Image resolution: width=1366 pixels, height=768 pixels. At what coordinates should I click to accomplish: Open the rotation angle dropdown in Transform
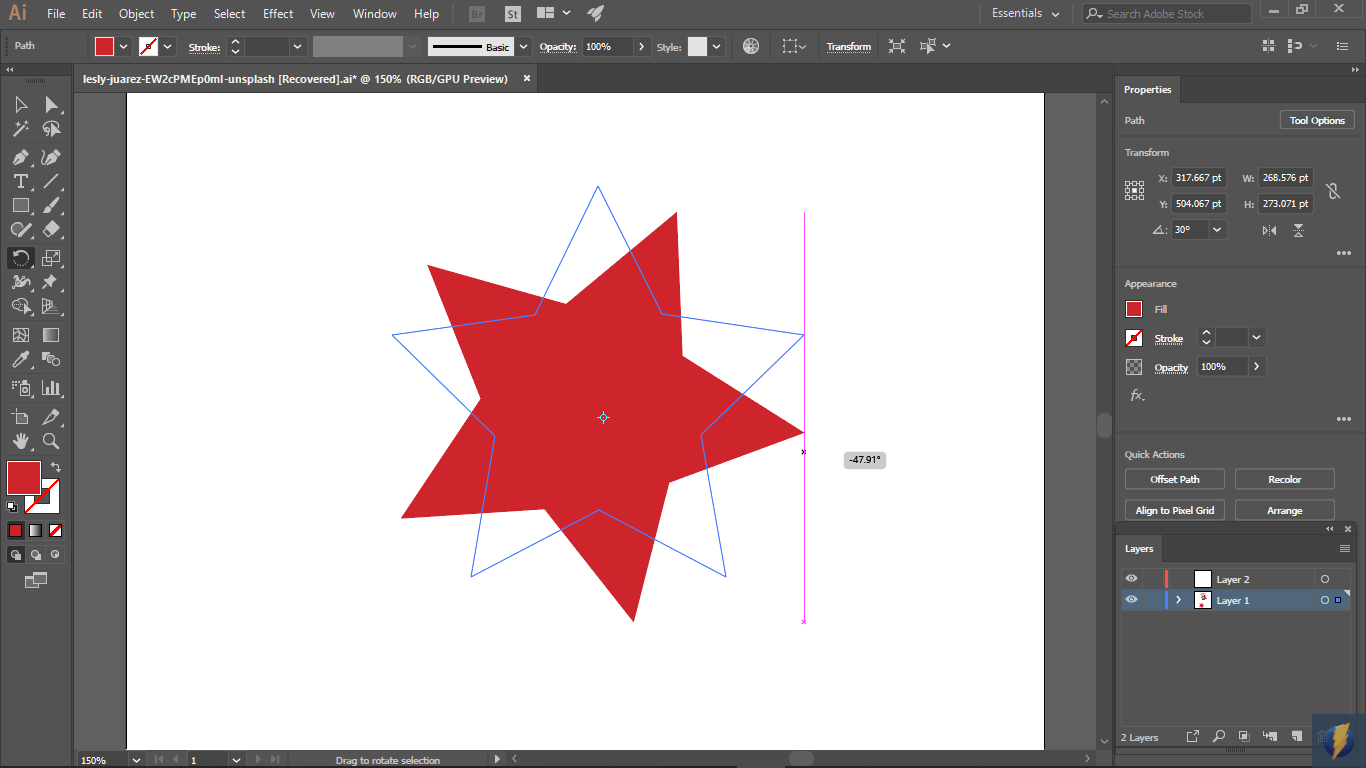1216,229
